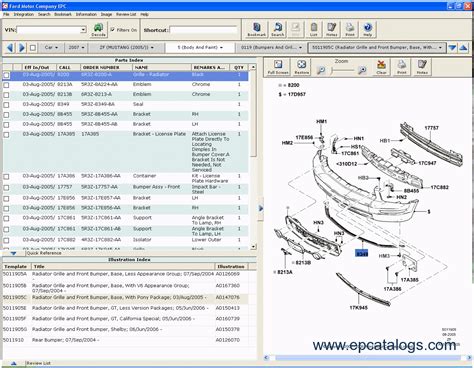Check the 8349 Seal row checkbox

pyautogui.click(x=6, y=105)
